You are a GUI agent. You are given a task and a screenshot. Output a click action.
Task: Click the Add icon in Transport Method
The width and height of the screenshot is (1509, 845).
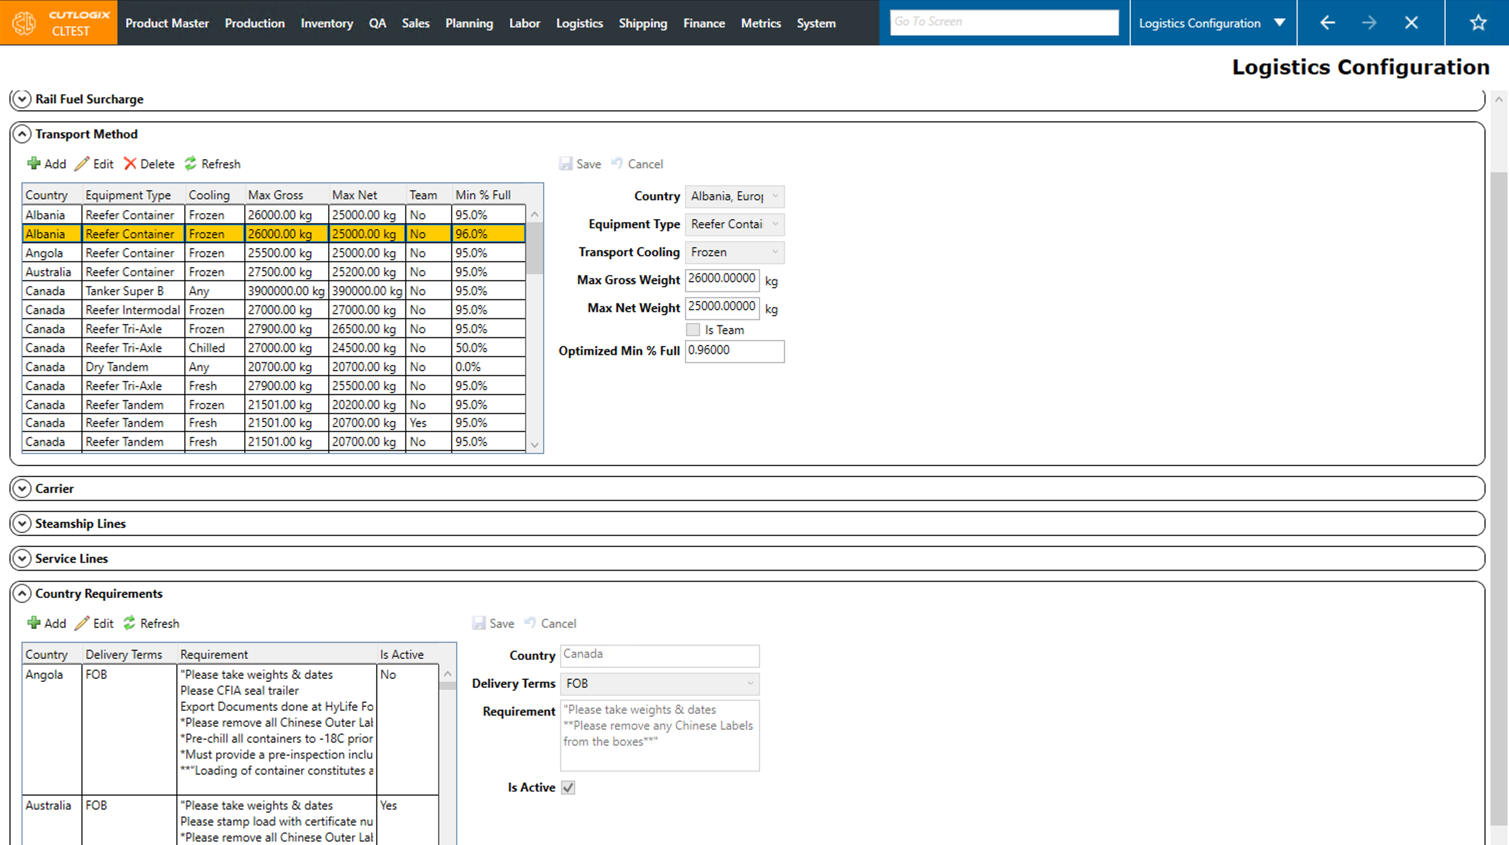34,164
